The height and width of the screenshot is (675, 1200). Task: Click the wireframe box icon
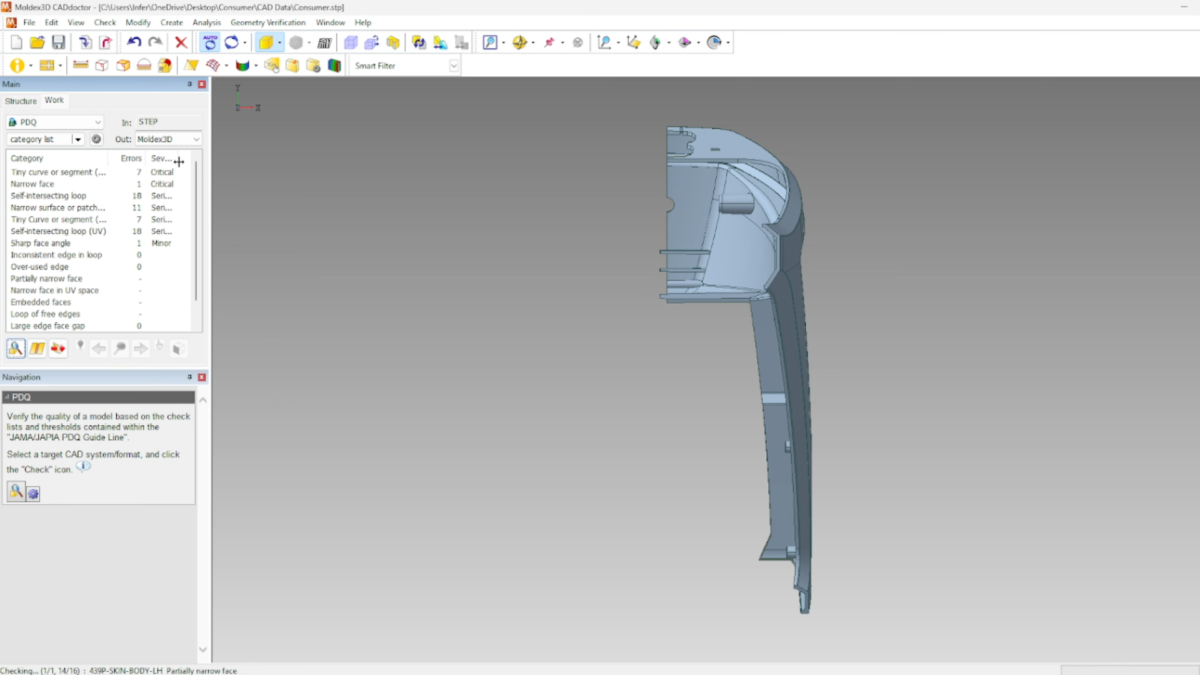click(x=102, y=65)
